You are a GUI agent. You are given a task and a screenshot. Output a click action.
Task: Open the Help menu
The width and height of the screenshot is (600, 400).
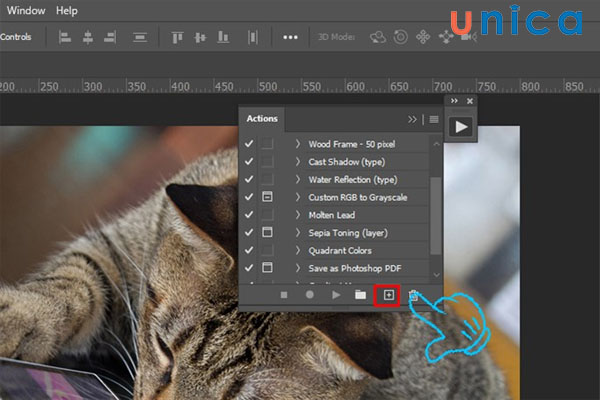(67, 10)
